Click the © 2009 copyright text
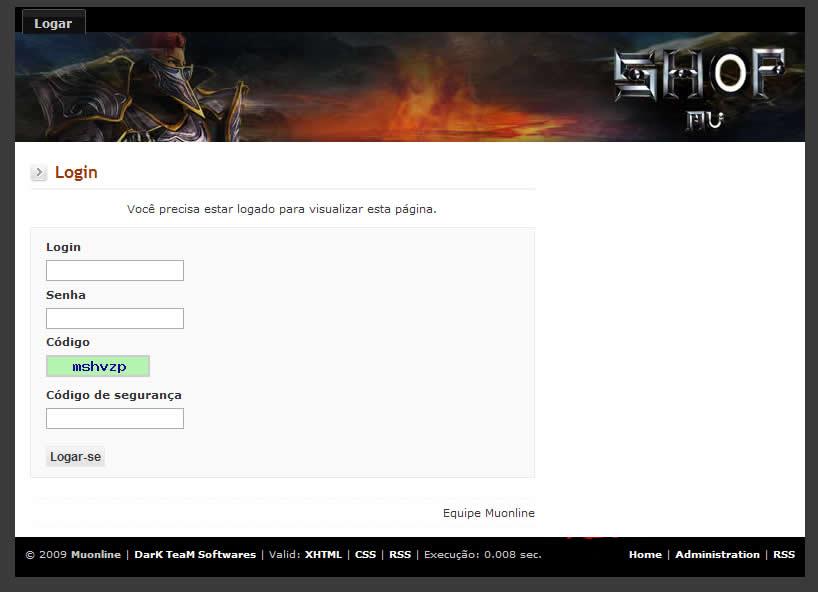818x592 pixels. click(x=46, y=554)
